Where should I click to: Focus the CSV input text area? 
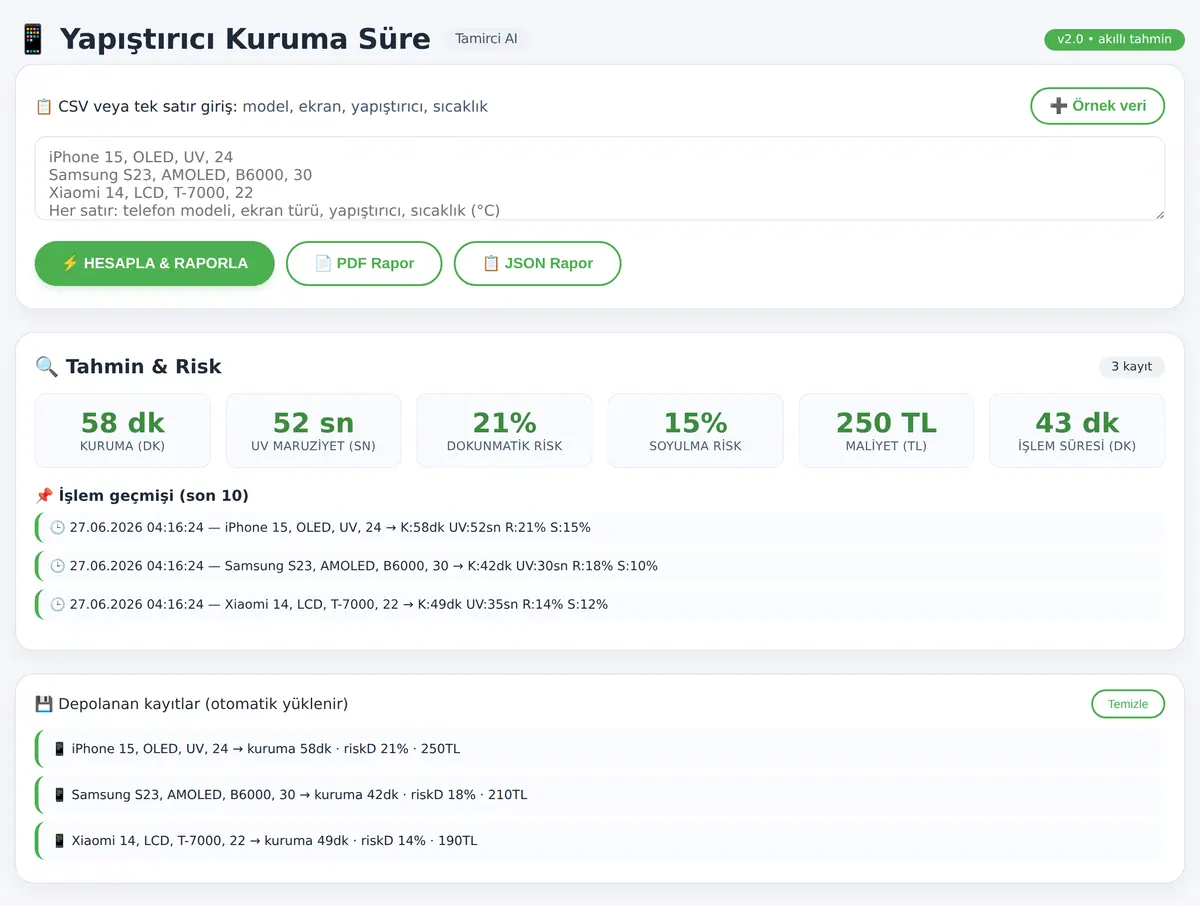pyautogui.click(x=600, y=178)
